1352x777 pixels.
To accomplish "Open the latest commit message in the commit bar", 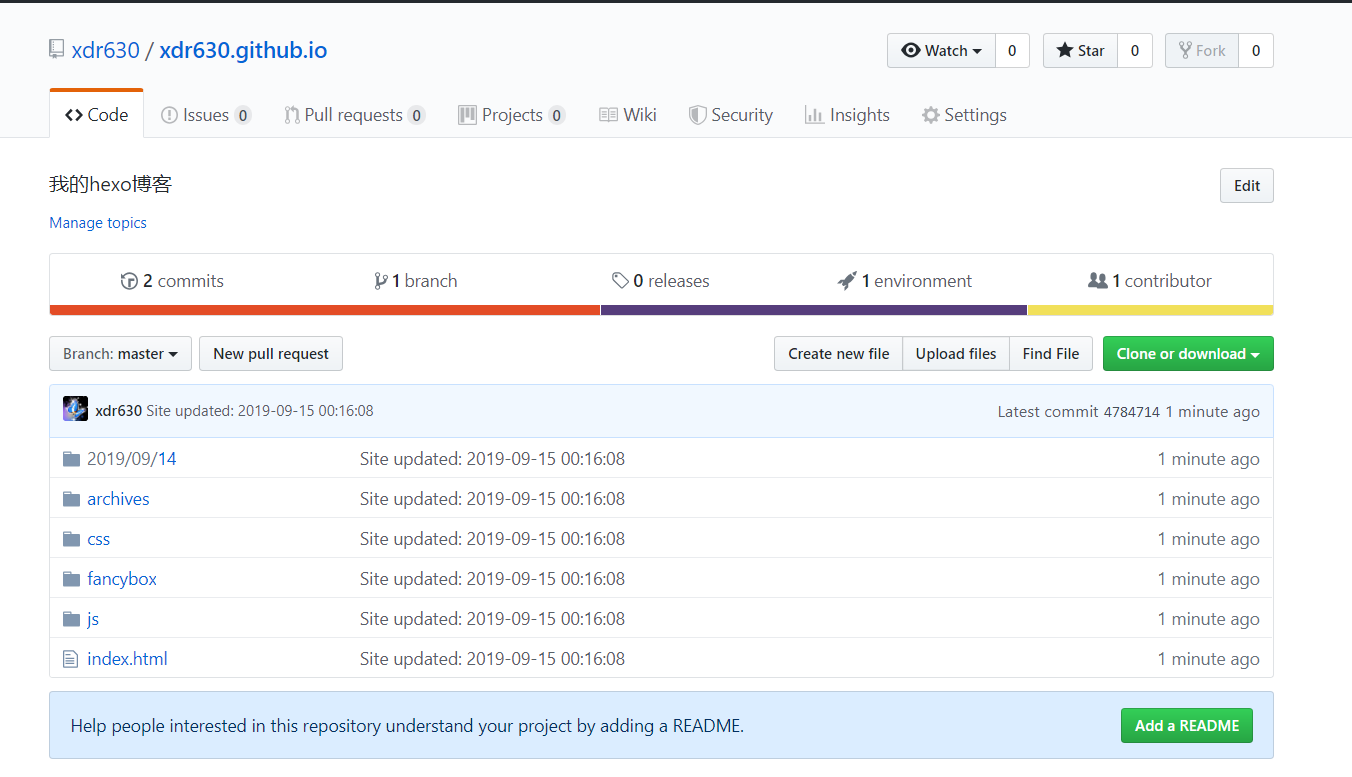I will click(x=260, y=411).
